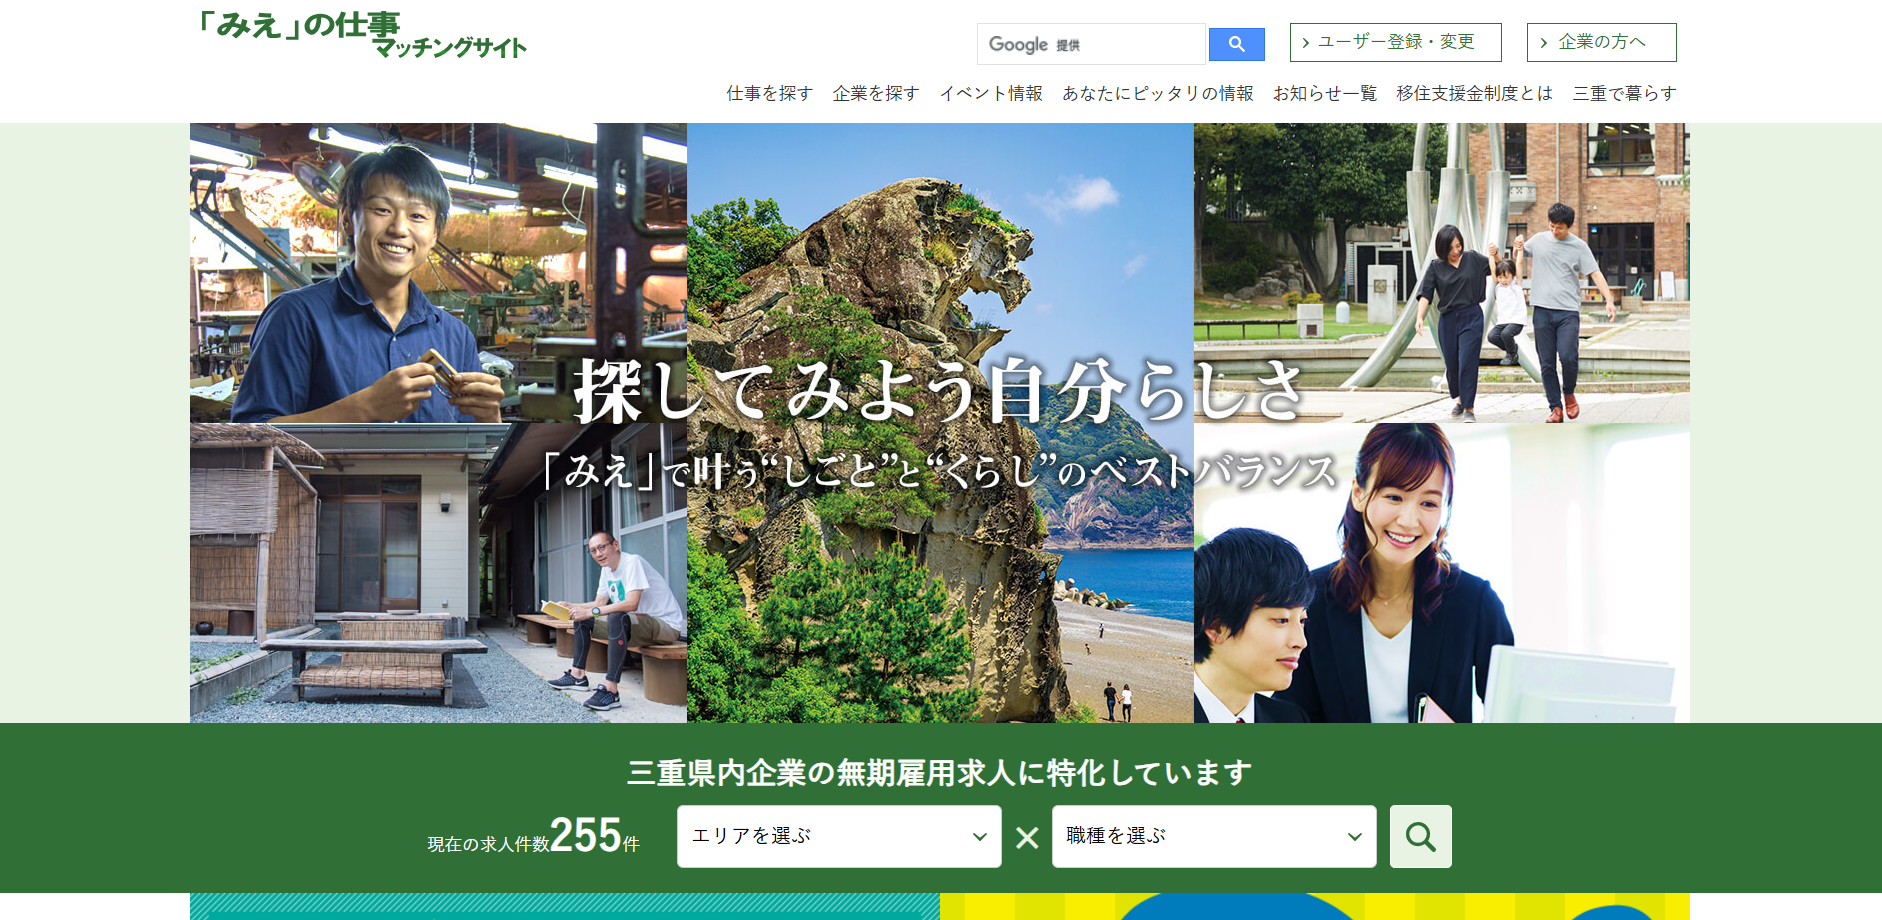Open the 仕事を探す menu item
Screen dimensions: 1882x920
[769, 93]
